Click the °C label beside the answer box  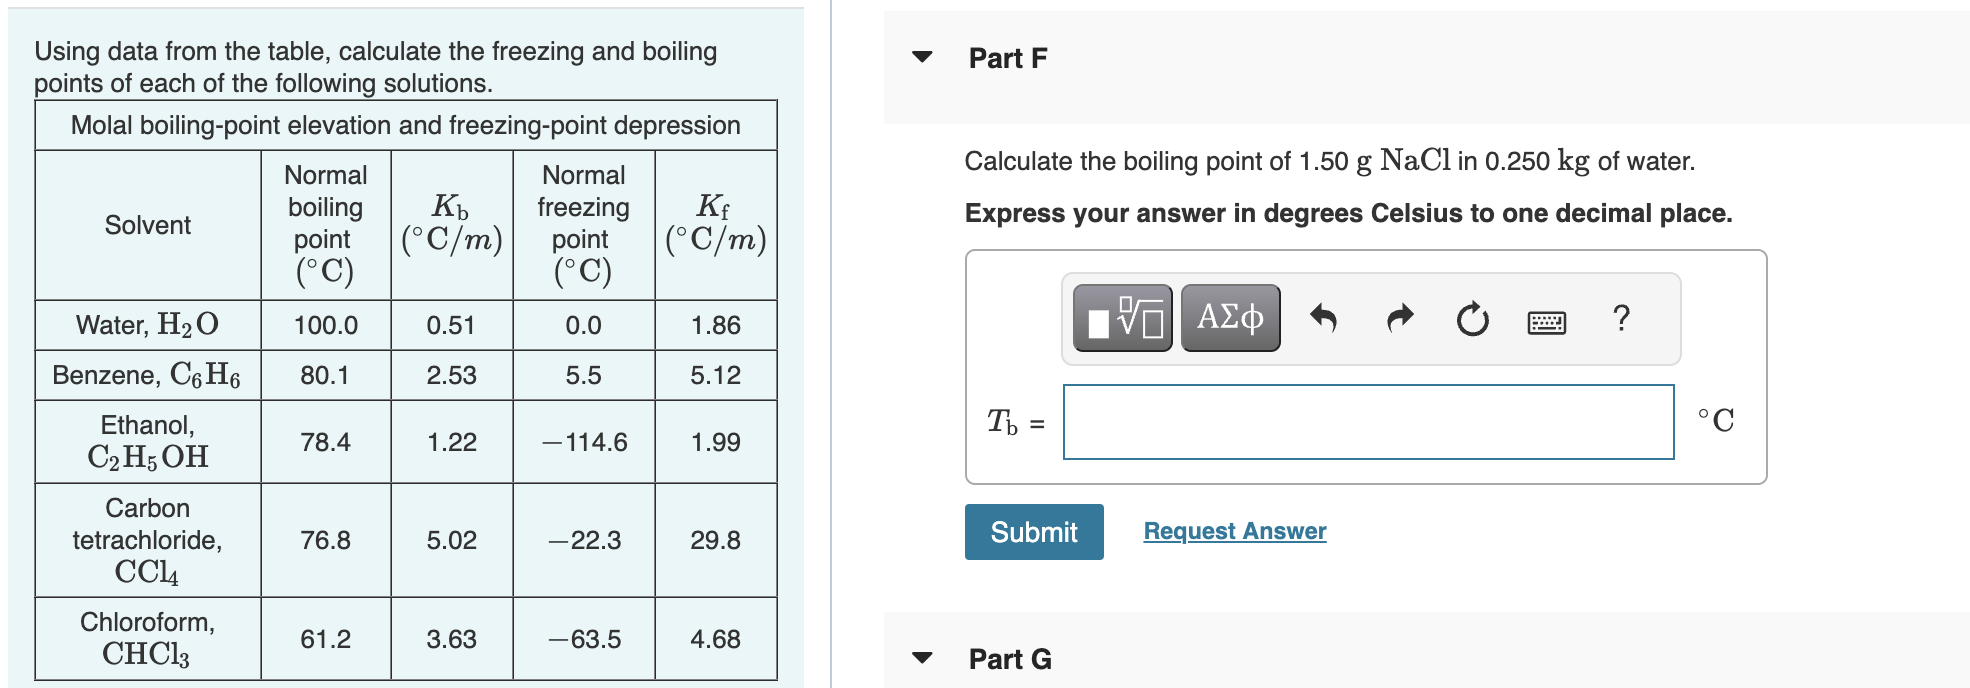pos(1716,420)
